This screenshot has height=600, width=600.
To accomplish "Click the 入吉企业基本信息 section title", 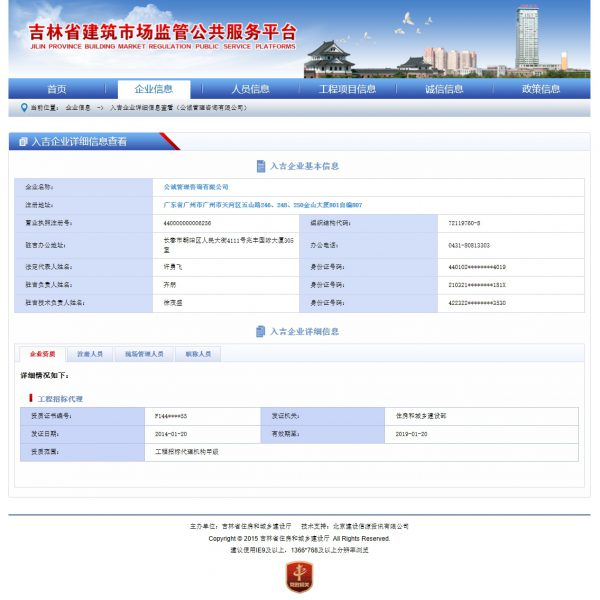I will click(305, 166).
